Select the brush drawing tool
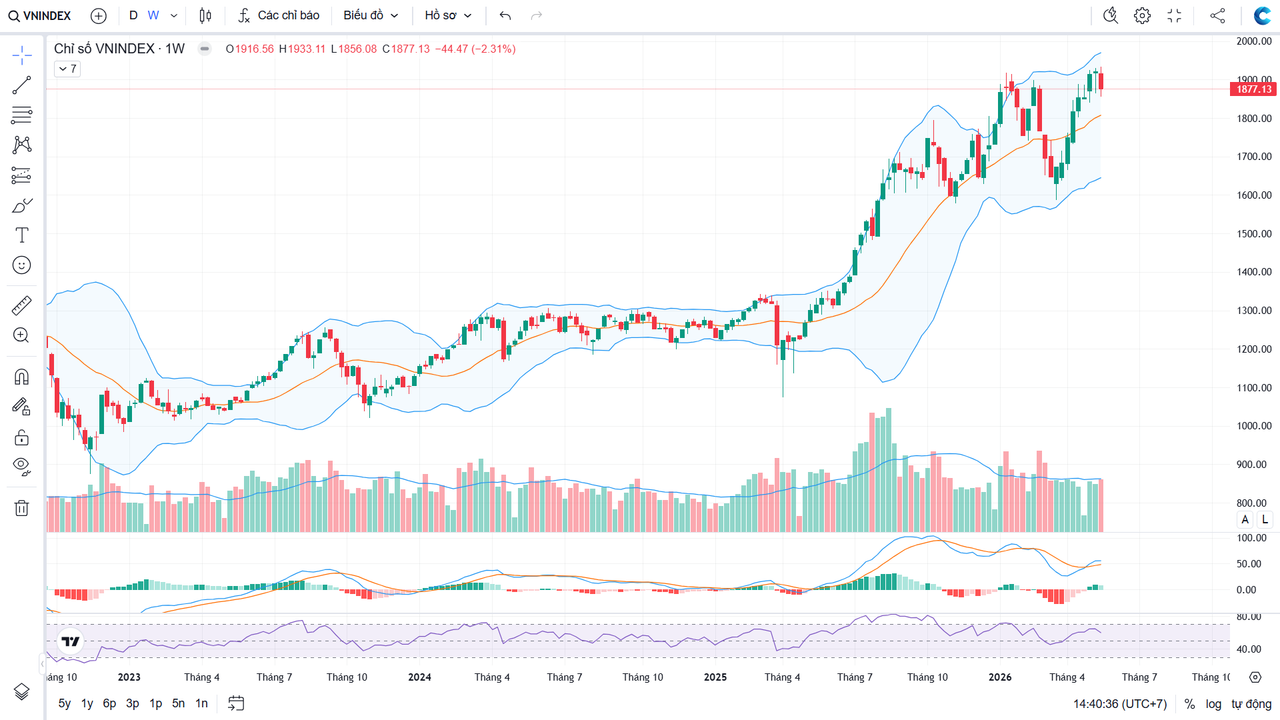Viewport: 1280px width, 720px height. pyautogui.click(x=21, y=205)
